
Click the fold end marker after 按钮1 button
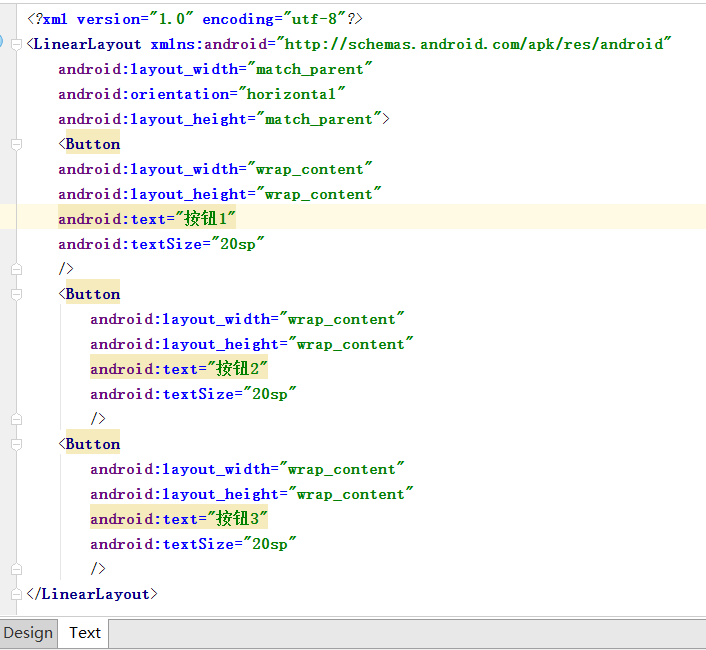point(16,269)
